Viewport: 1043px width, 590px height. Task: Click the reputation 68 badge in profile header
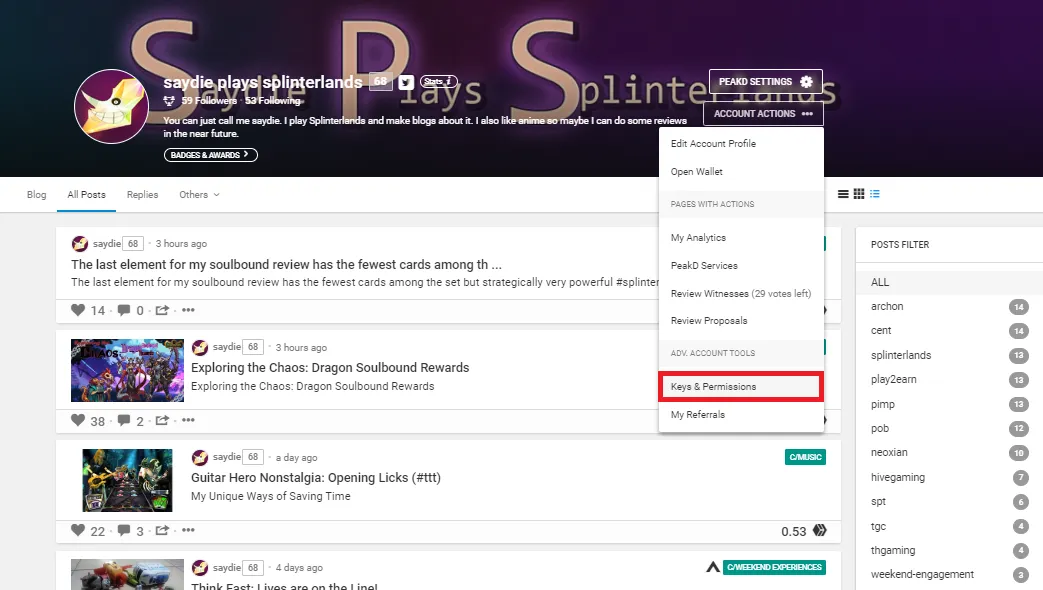(x=380, y=81)
